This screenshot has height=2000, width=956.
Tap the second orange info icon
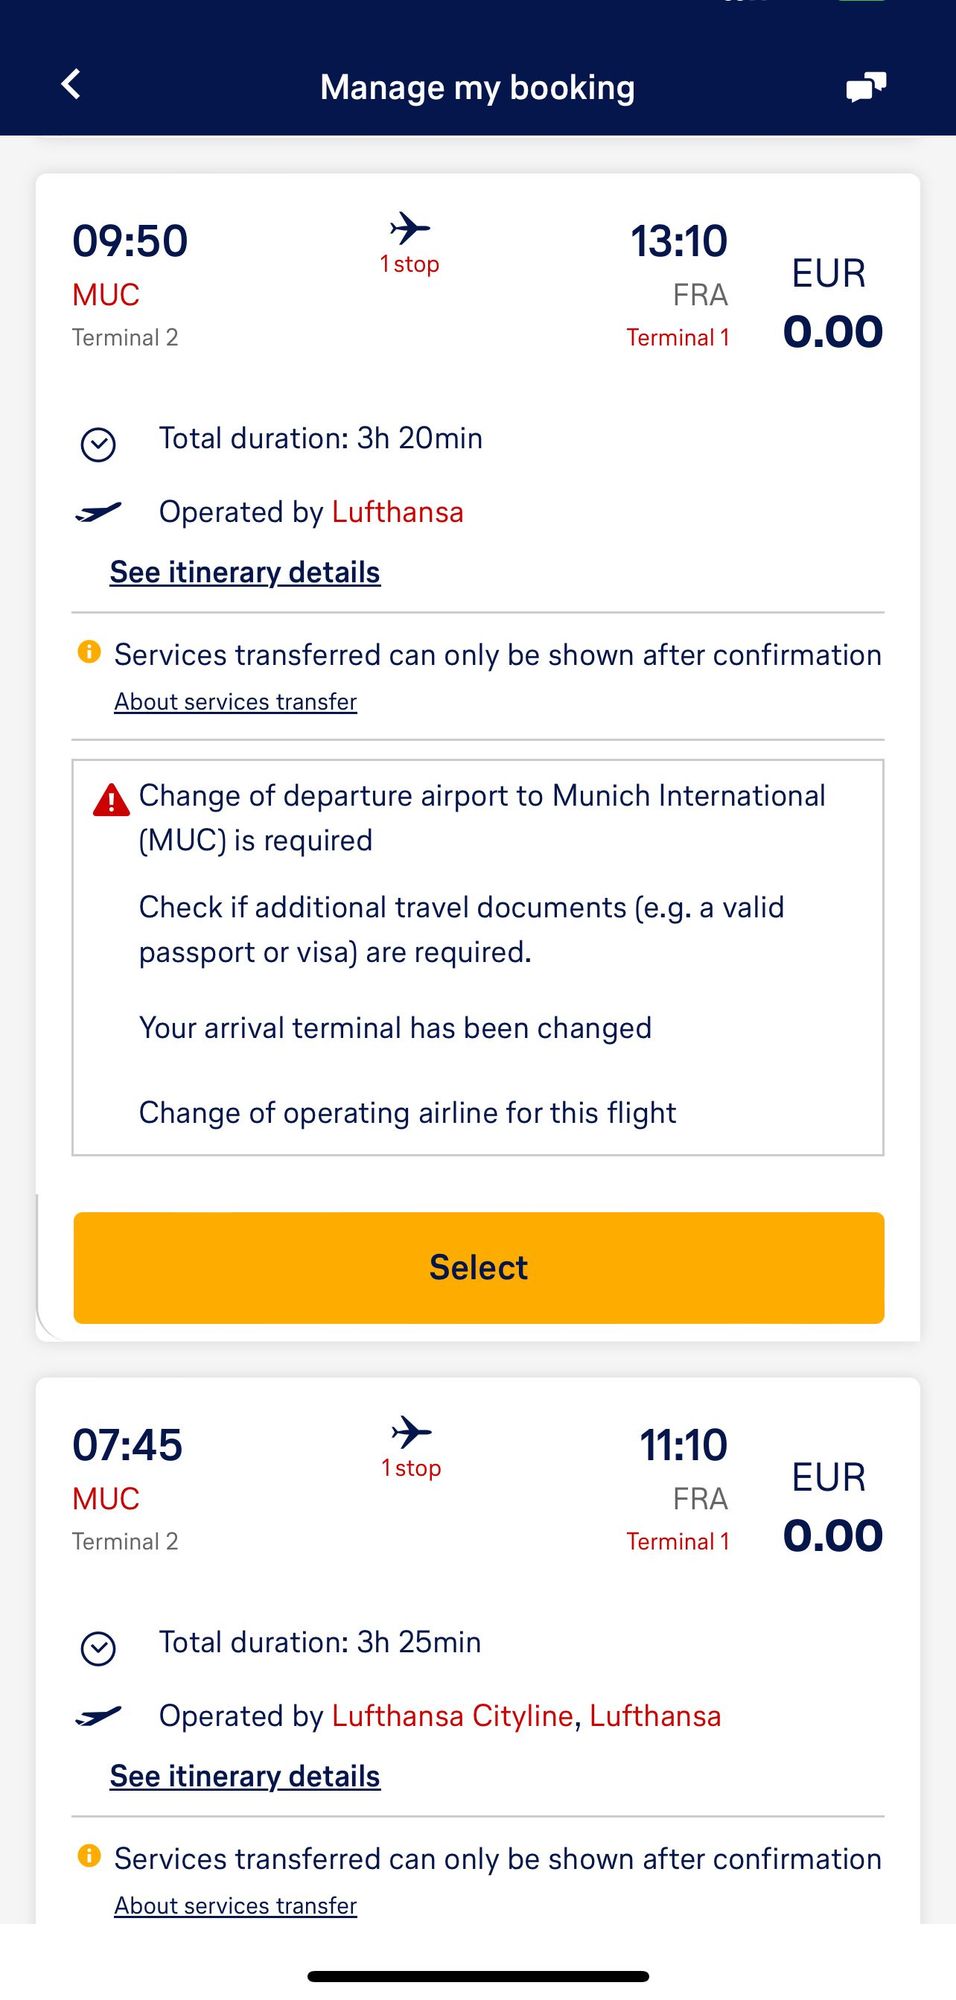click(x=89, y=1856)
